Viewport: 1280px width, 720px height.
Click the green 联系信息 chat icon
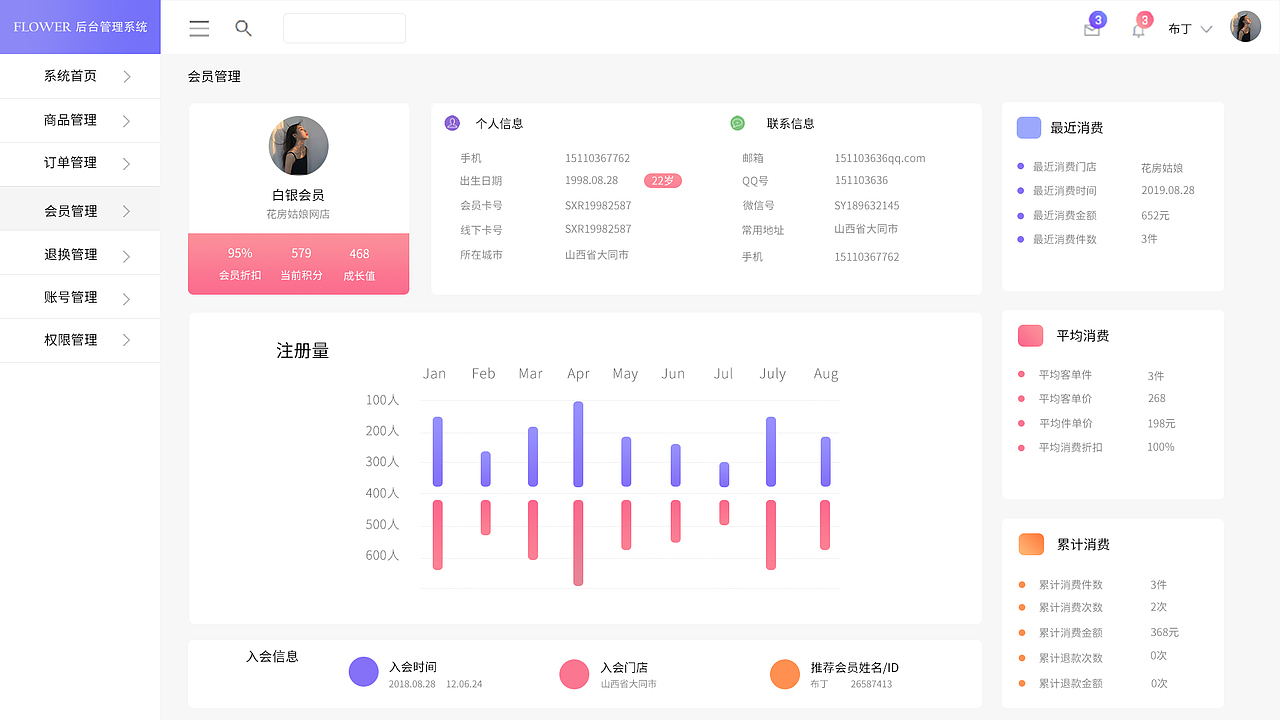737,122
